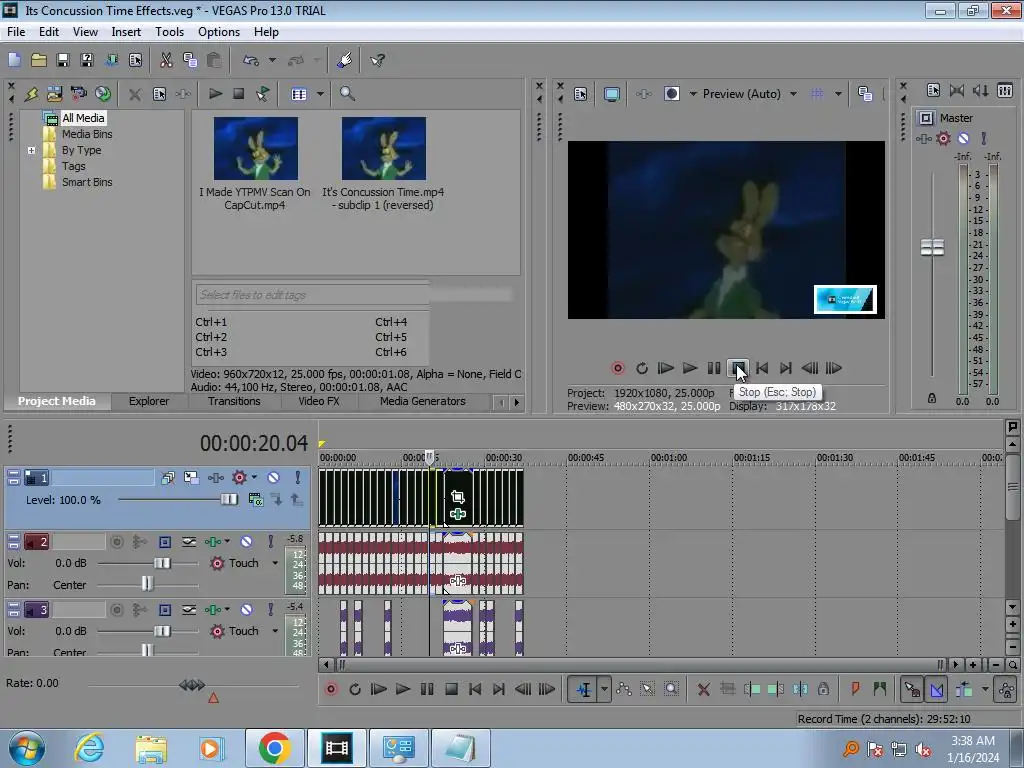Click the Get Media from Web globe icon
The image size is (1024, 768).
click(103, 94)
